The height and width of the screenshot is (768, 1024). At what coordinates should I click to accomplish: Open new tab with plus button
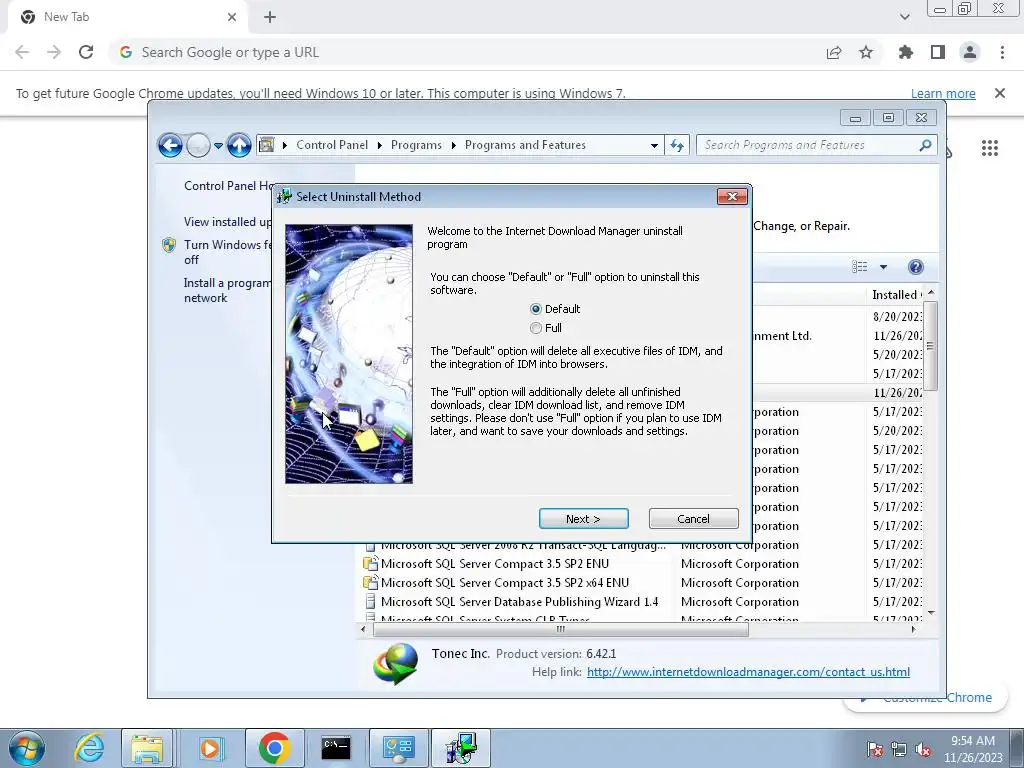270,17
